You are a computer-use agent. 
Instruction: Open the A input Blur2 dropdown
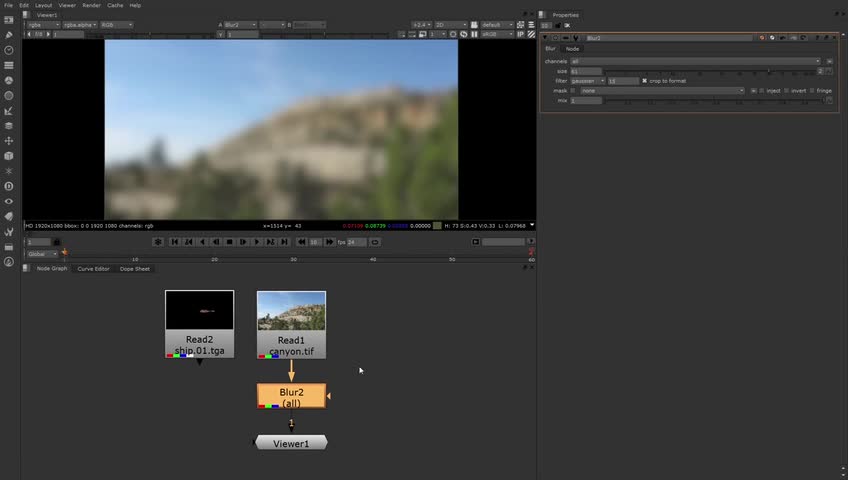pos(240,25)
